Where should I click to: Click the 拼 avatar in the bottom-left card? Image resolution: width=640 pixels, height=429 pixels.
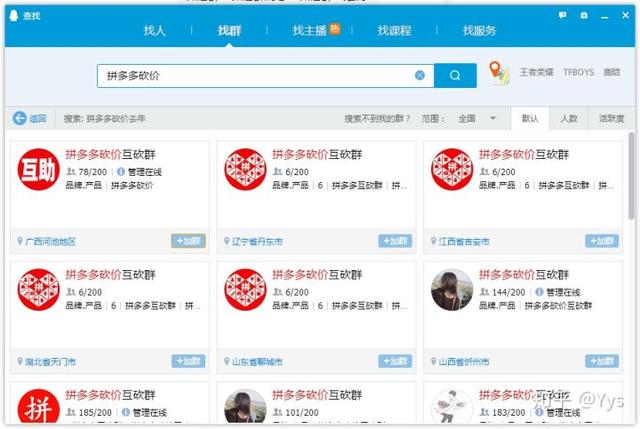(x=38, y=410)
